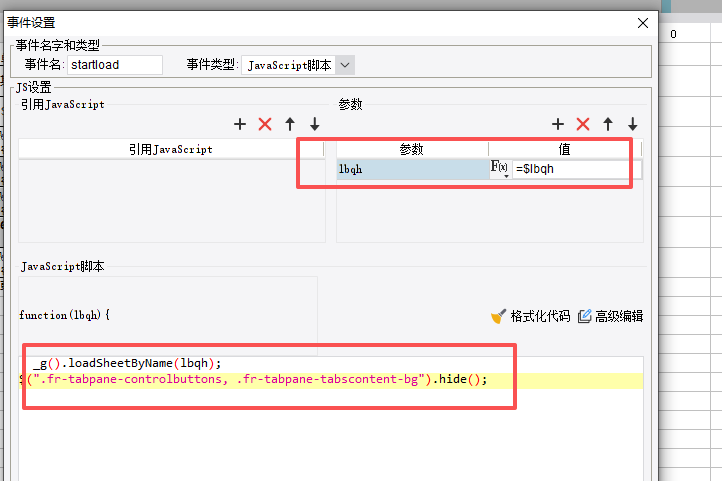Click the broom icon for 格式化代码
The height and width of the screenshot is (481, 722).
(498, 316)
